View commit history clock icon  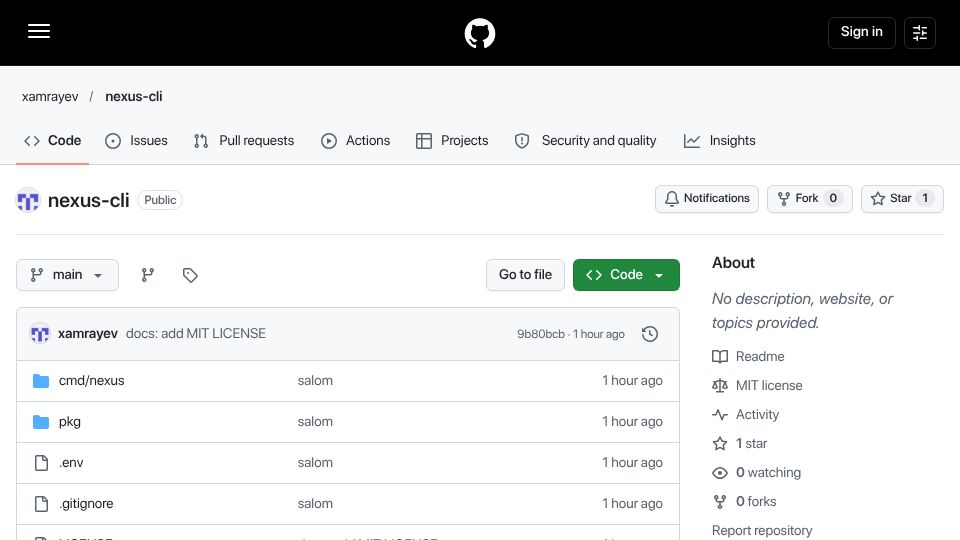[650, 334]
